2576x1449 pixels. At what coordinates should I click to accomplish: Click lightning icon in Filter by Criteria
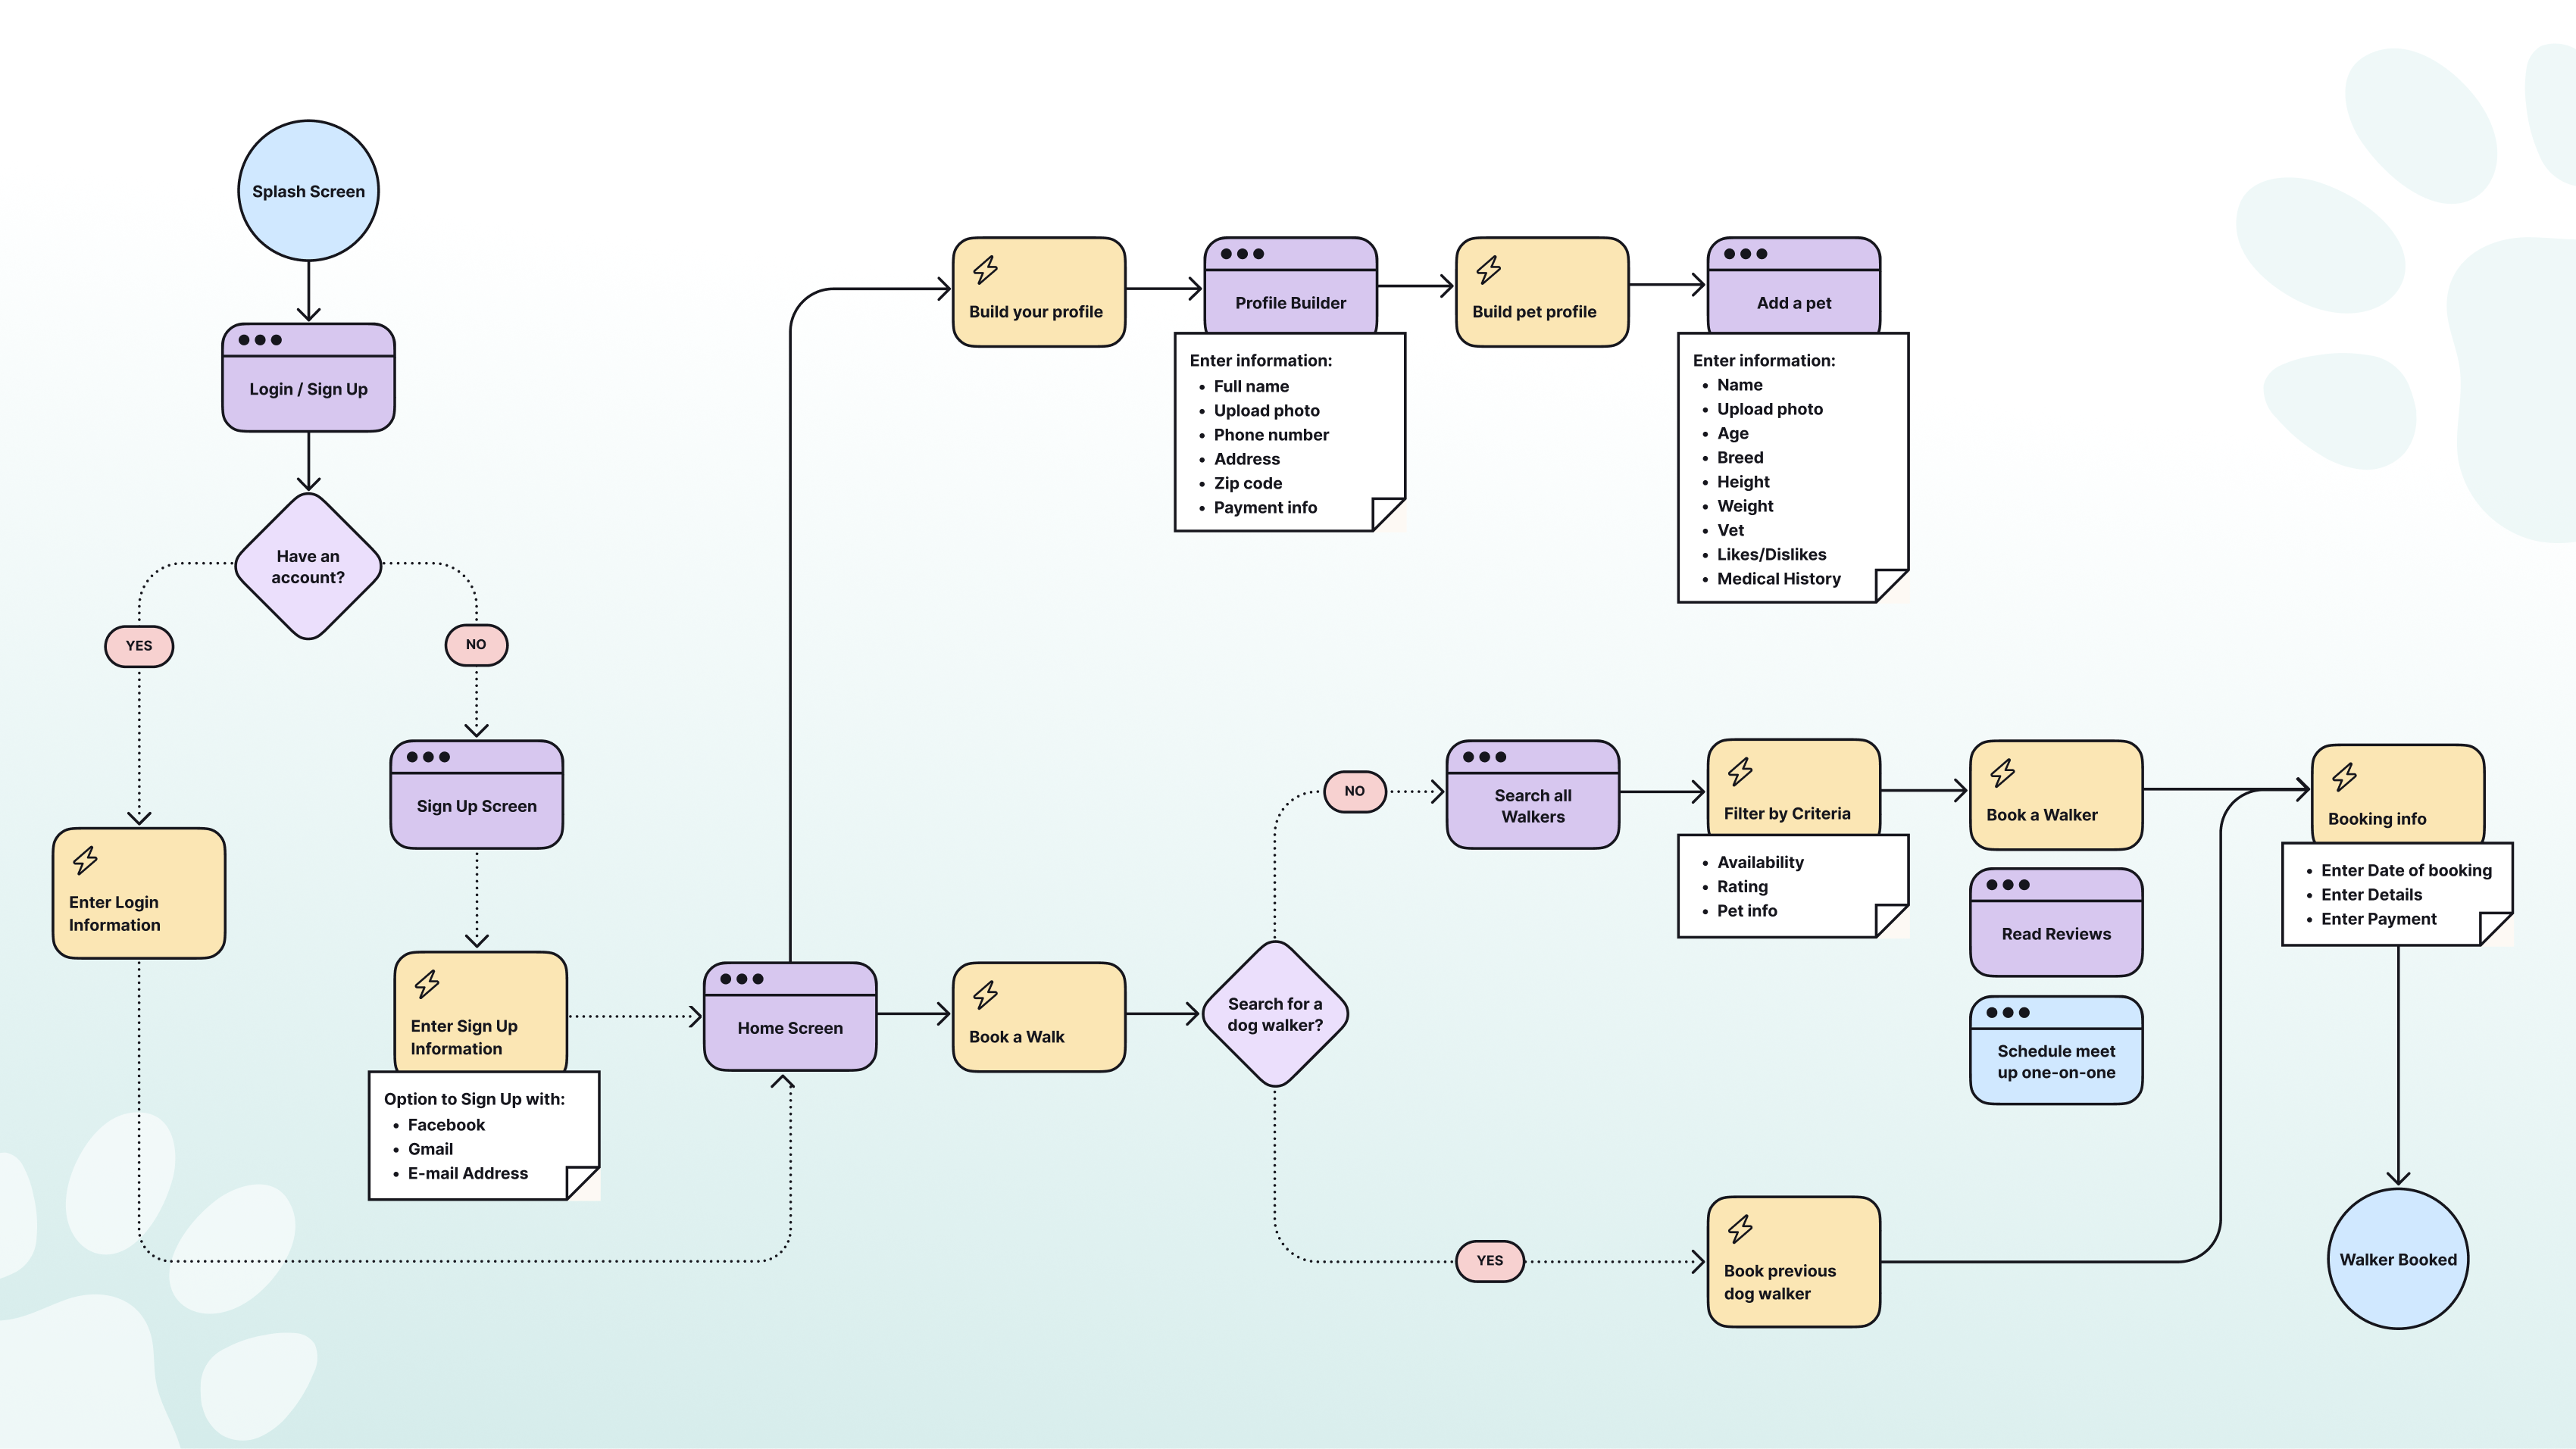(1740, 771)
